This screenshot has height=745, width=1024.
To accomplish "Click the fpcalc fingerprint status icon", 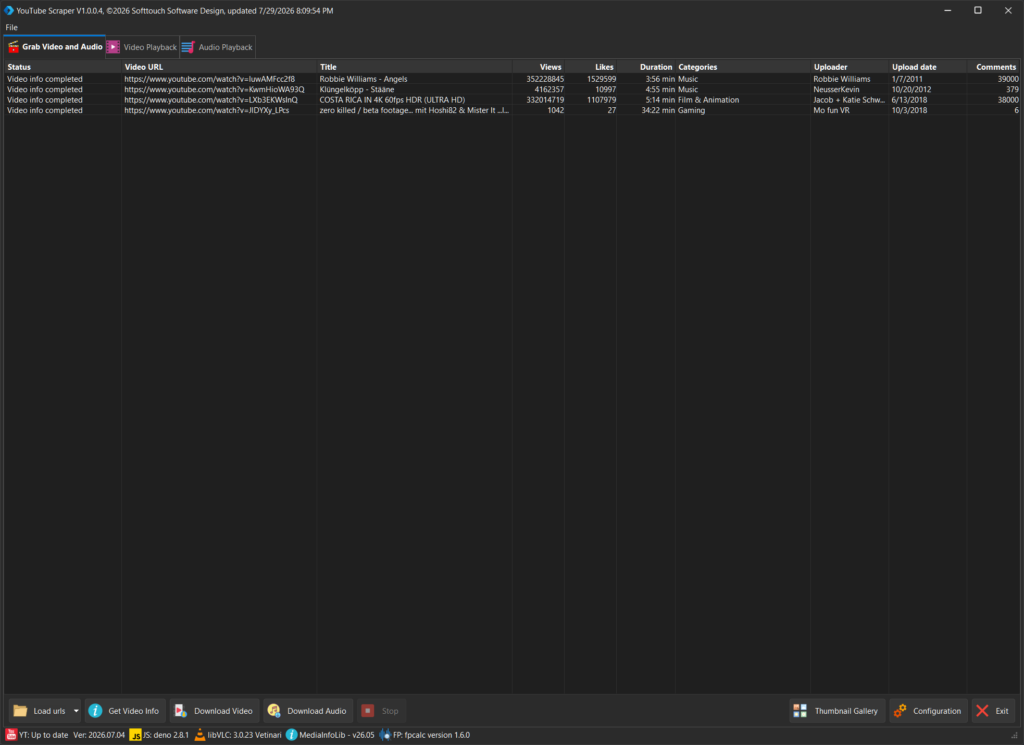I will coord(385,735).
